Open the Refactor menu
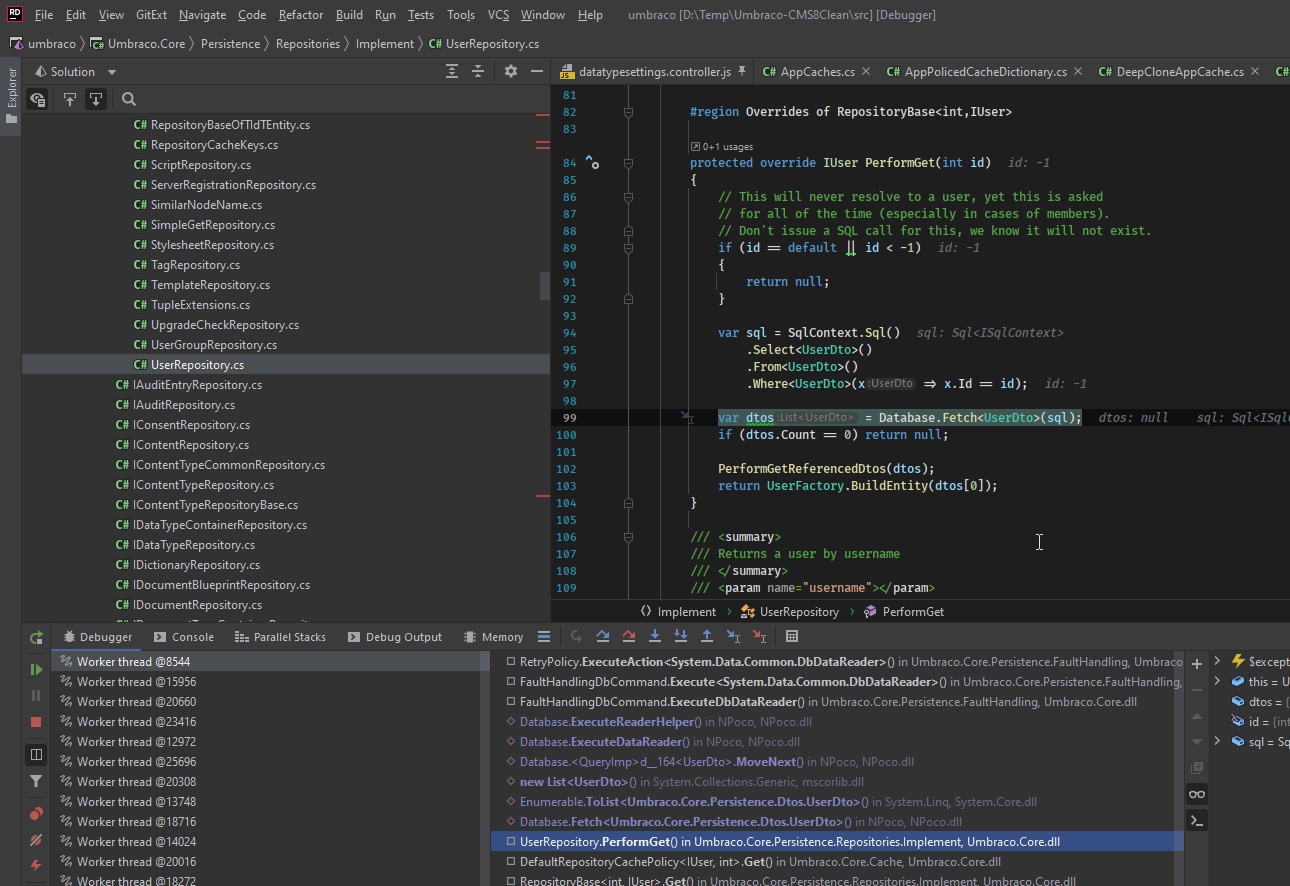The width and height of the screenshot is (1290, 886). (300, 14)
